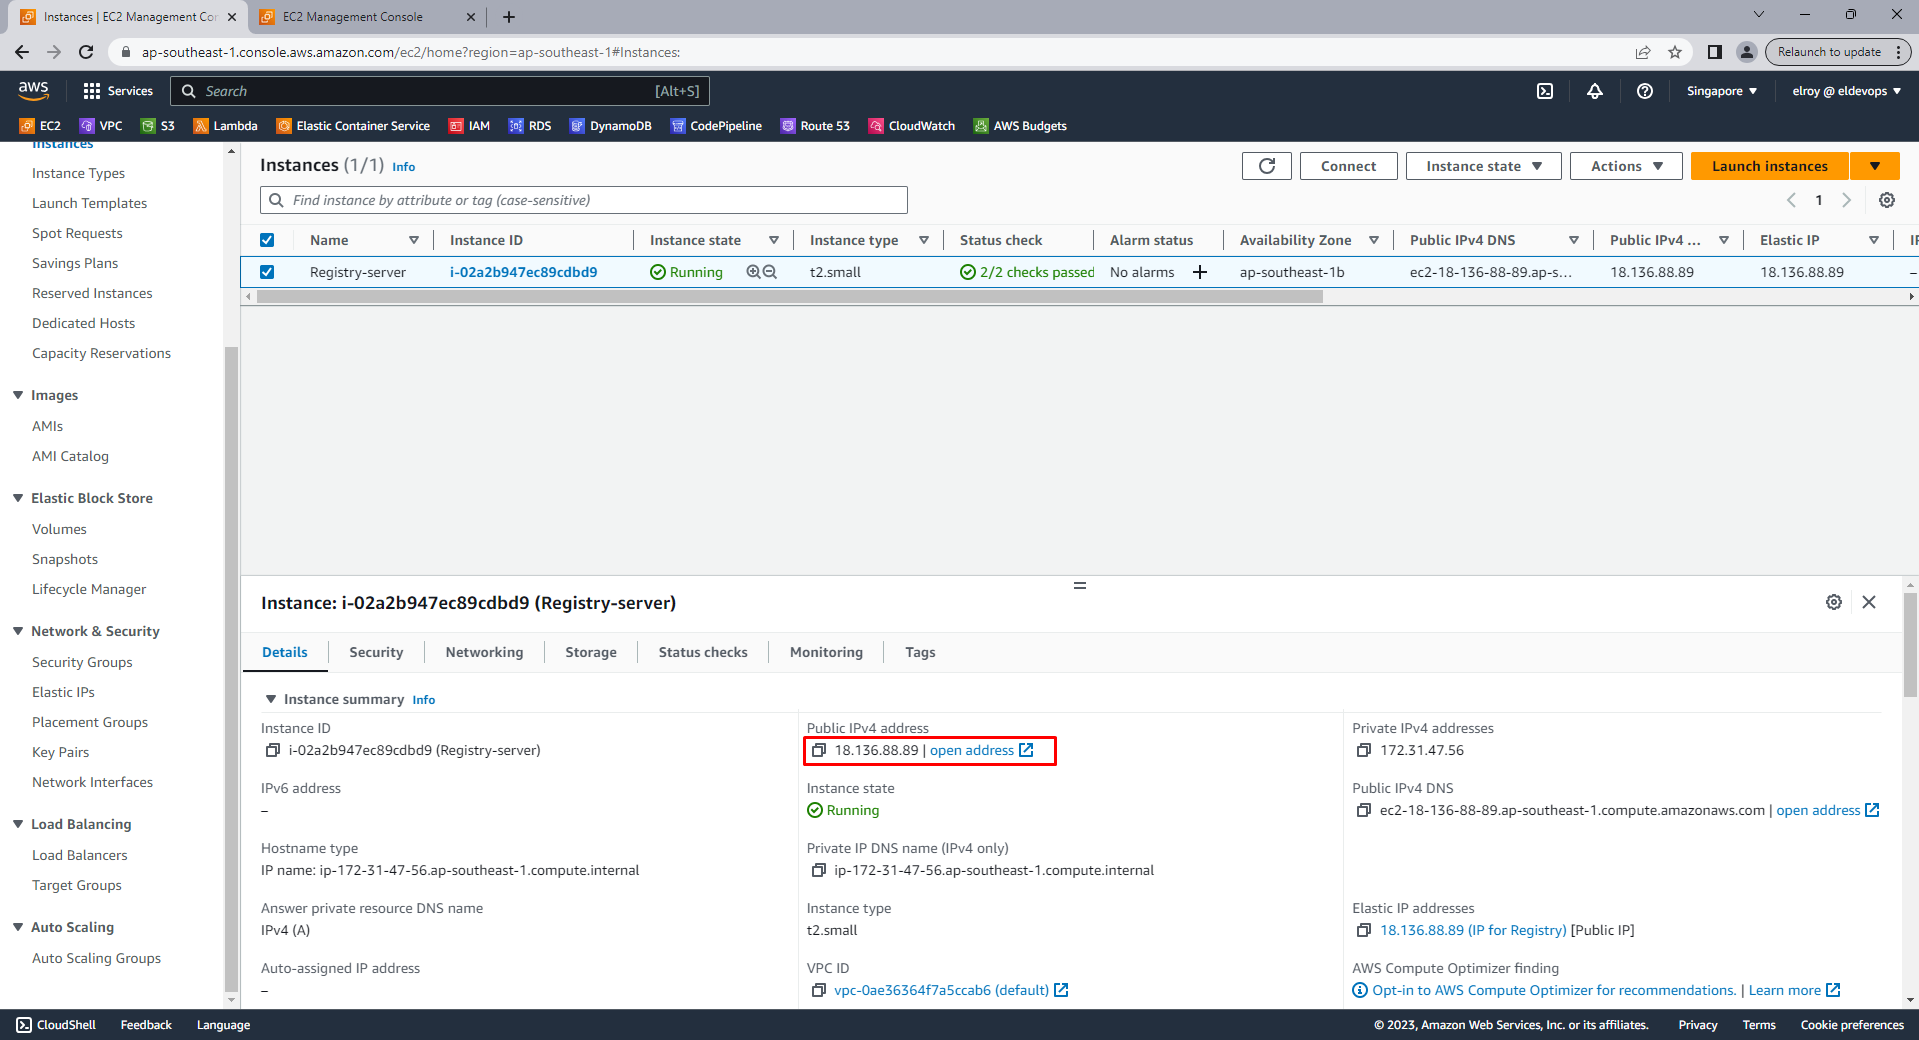Screen dimensions: 1919x1040
Task: Open the Launch instances split arrow
Action: [1875, 166]
